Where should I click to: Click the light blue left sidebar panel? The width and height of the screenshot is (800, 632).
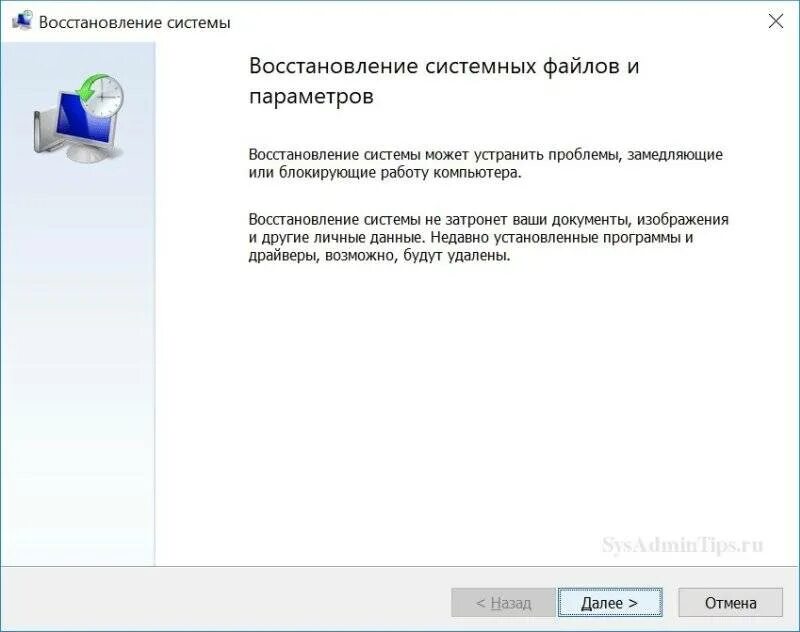tap(78, 357)
